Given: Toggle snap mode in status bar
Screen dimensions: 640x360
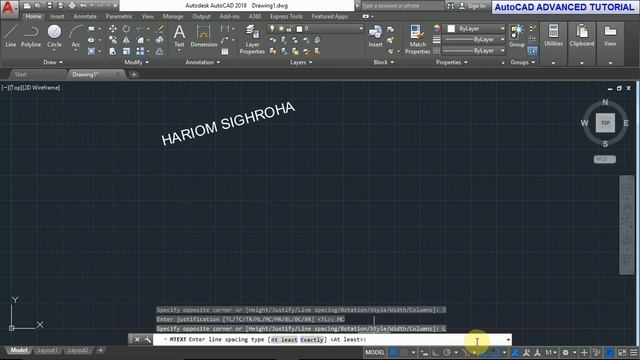Looking at the screenshot, I should (x=404, y=352).
